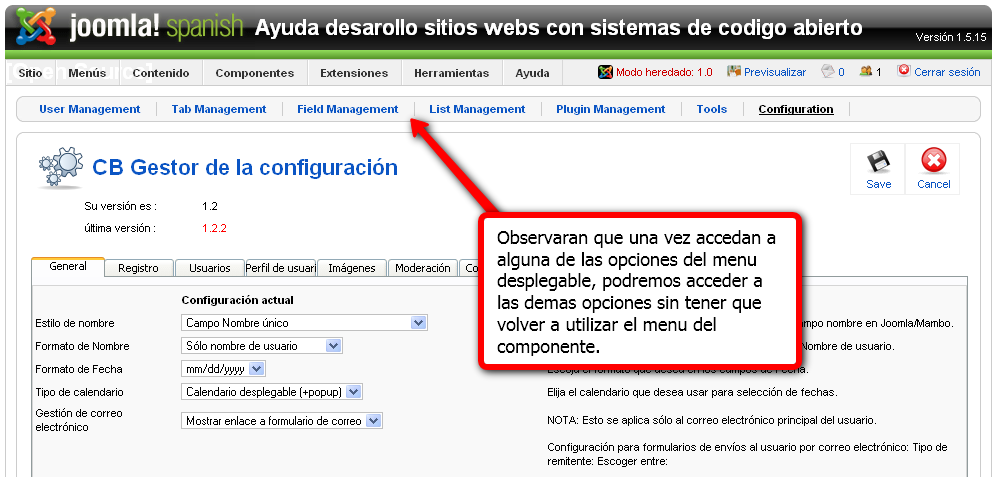1000x477 pixels.
Task: Click the logged-in users icon
Action: [865, 71]
